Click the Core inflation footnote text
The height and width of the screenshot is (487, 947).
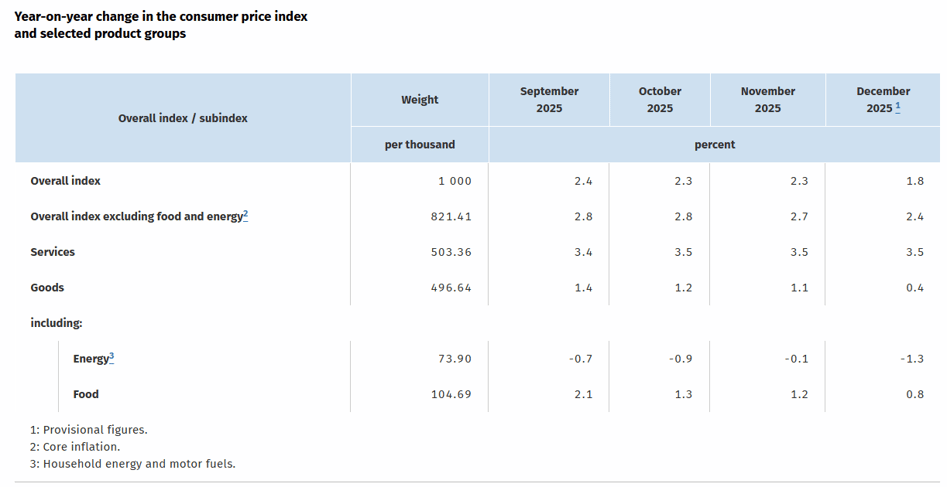coord(75,447)
